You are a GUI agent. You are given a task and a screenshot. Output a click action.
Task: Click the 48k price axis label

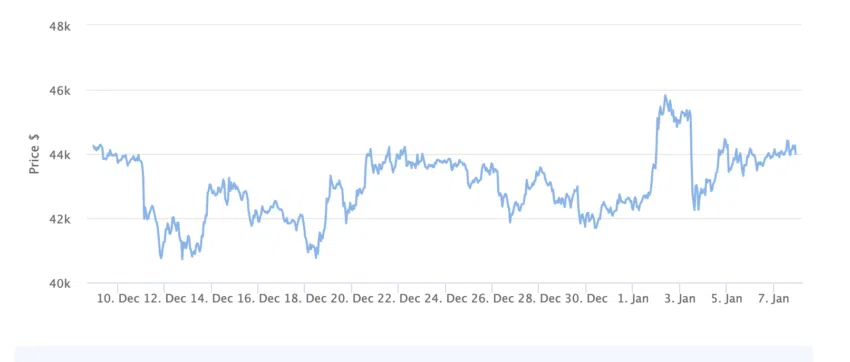[x=61, y=26]
